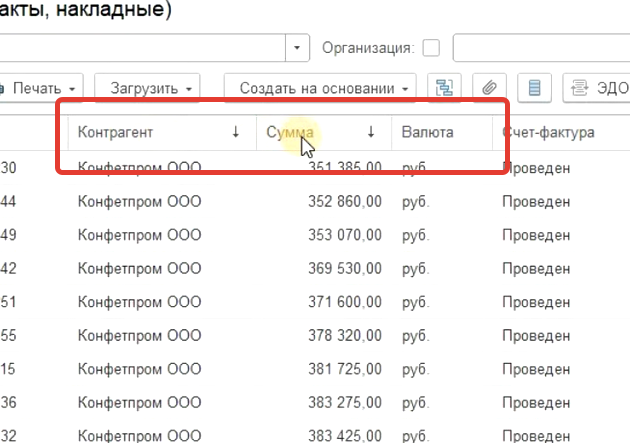Screen dimensions: 630x443
Task: Select the row with sum 381 725,00
Action: click(315, 369)
